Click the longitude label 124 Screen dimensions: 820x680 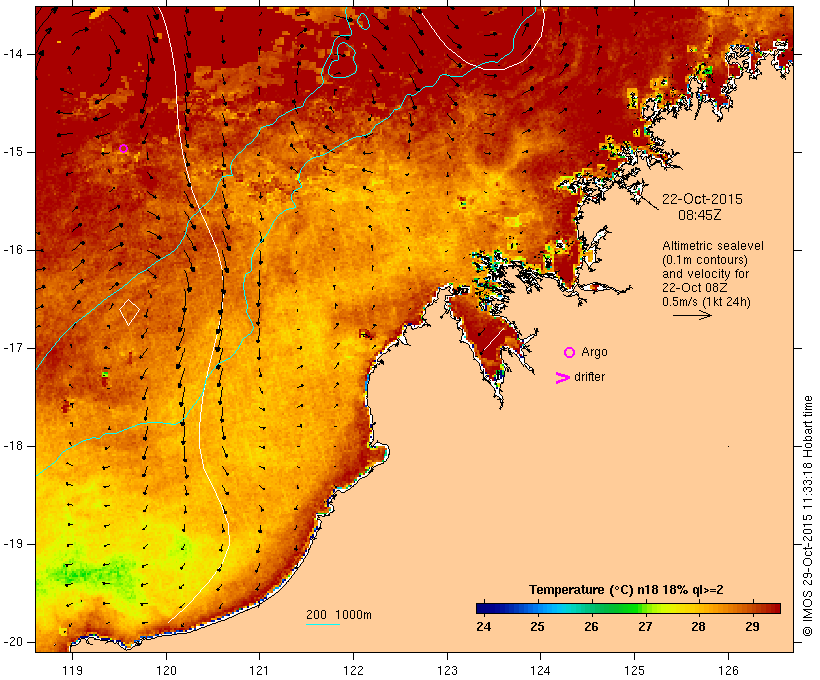(x=541, y=670)
